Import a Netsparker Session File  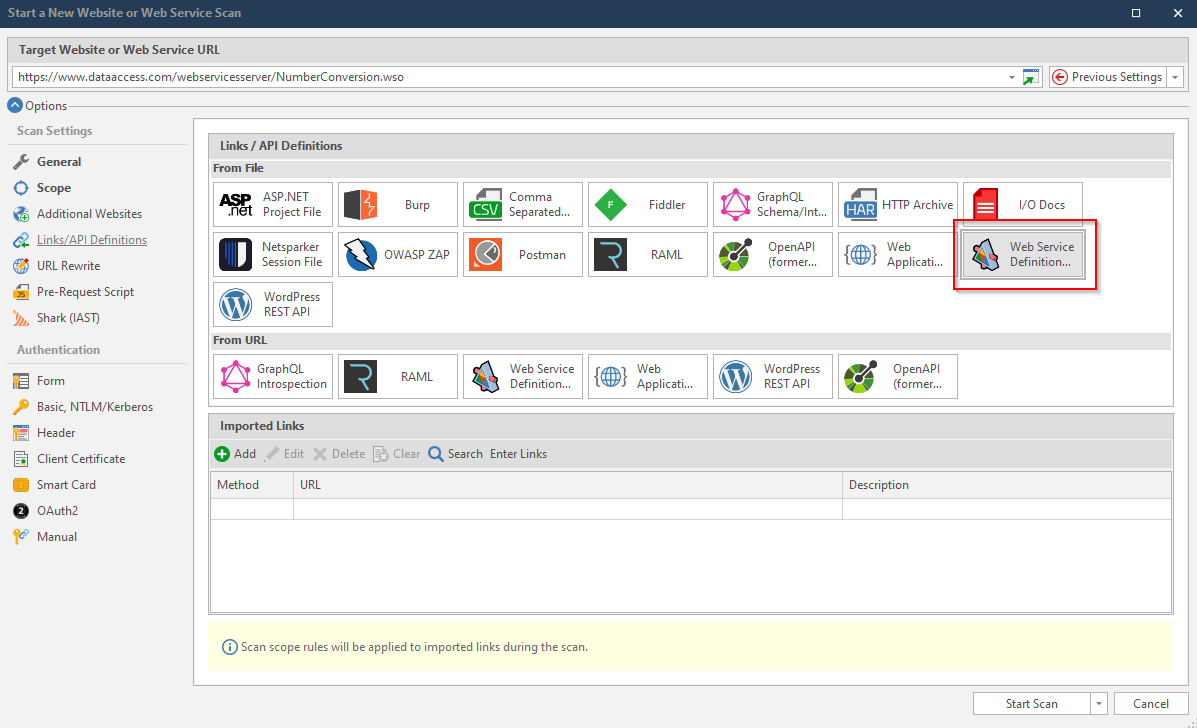coord(272,254)
